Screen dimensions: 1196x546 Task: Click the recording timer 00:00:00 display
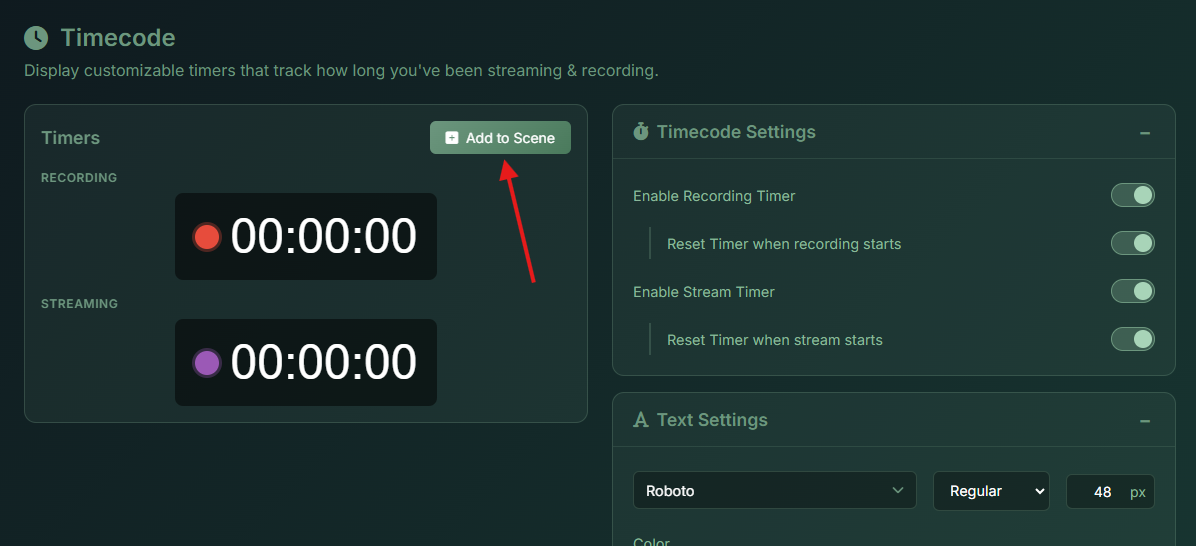323,237
